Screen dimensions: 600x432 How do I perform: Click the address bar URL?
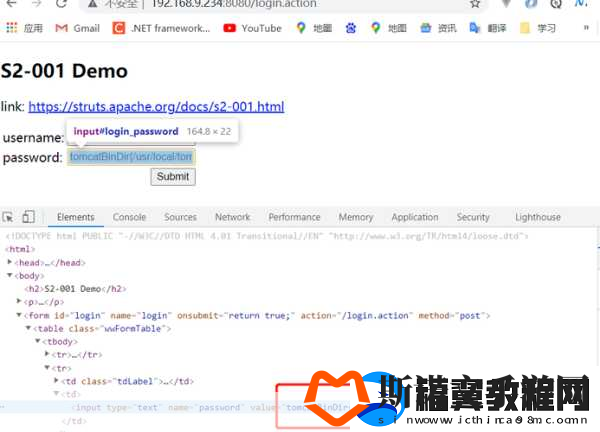[x=234, y=4]
